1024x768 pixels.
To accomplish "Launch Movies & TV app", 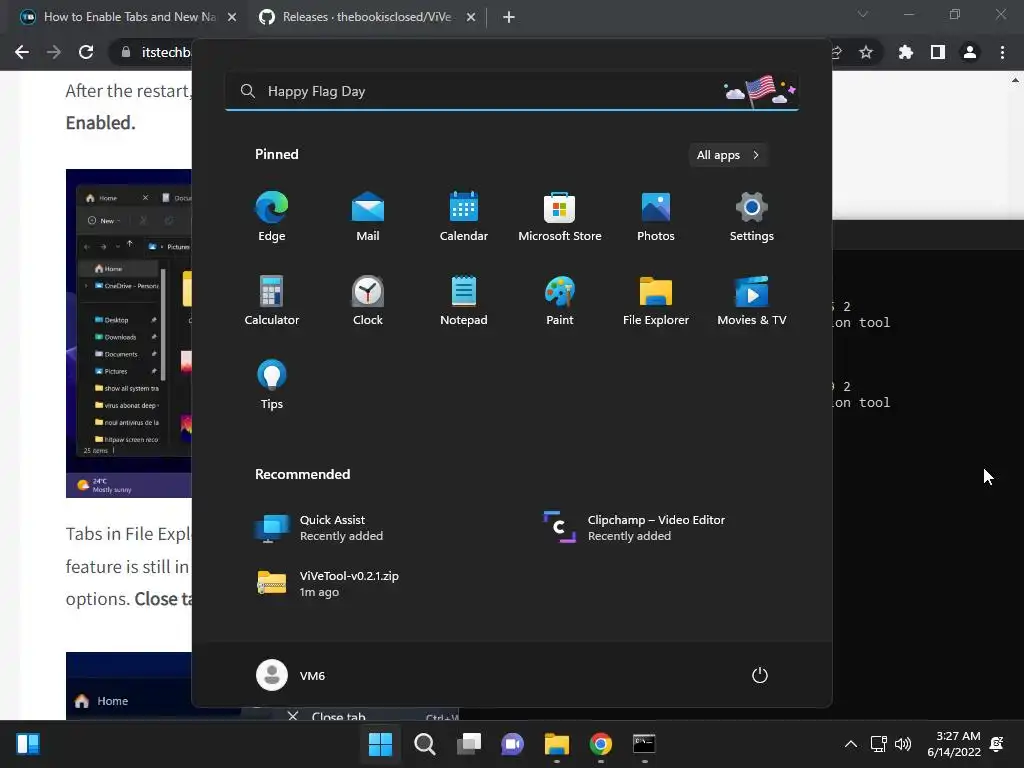I will coord(752,300).
